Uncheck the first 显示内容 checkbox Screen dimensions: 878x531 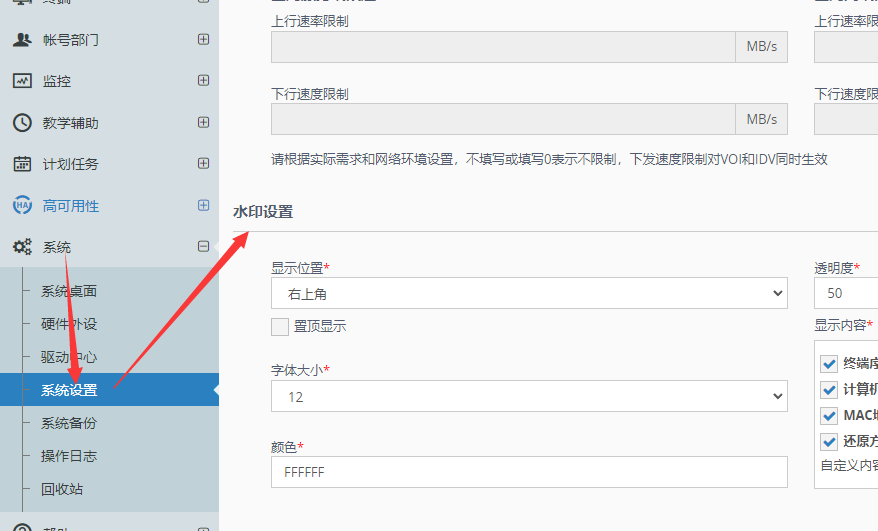tap(828, 364)
